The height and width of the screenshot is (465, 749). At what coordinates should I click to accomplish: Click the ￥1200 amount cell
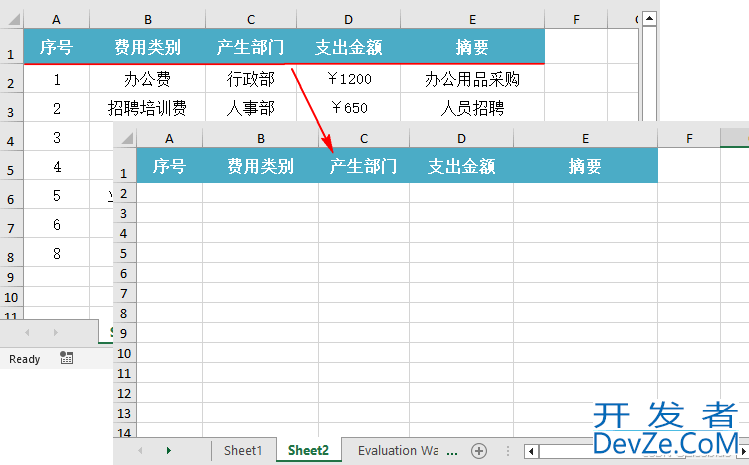click(x=348, y=79)
